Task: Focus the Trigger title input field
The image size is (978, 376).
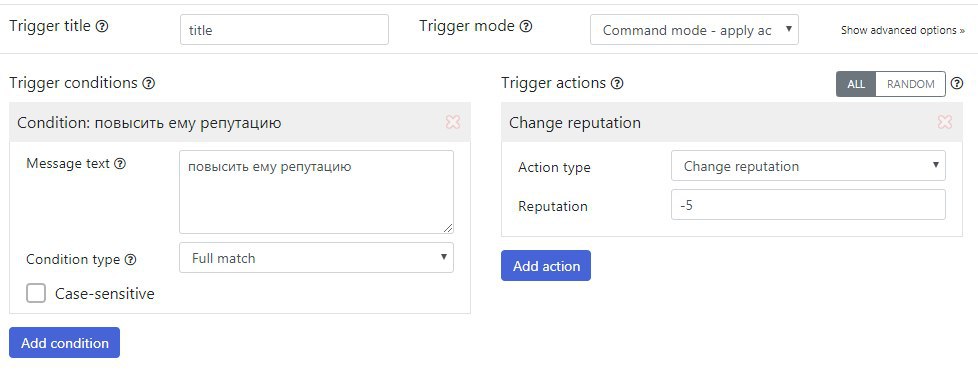Action: (x=284, y=30)
